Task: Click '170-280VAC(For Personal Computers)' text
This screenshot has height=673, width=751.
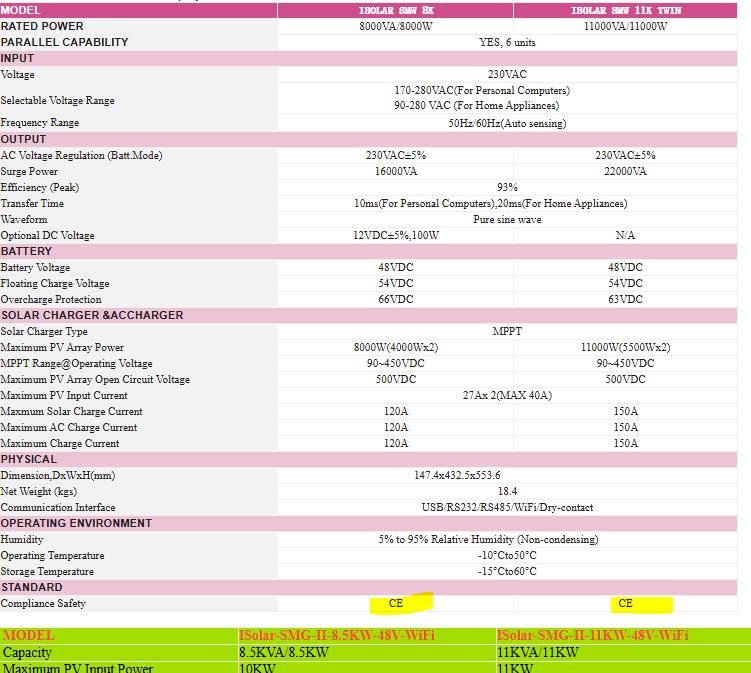Action: click(482, 91)
